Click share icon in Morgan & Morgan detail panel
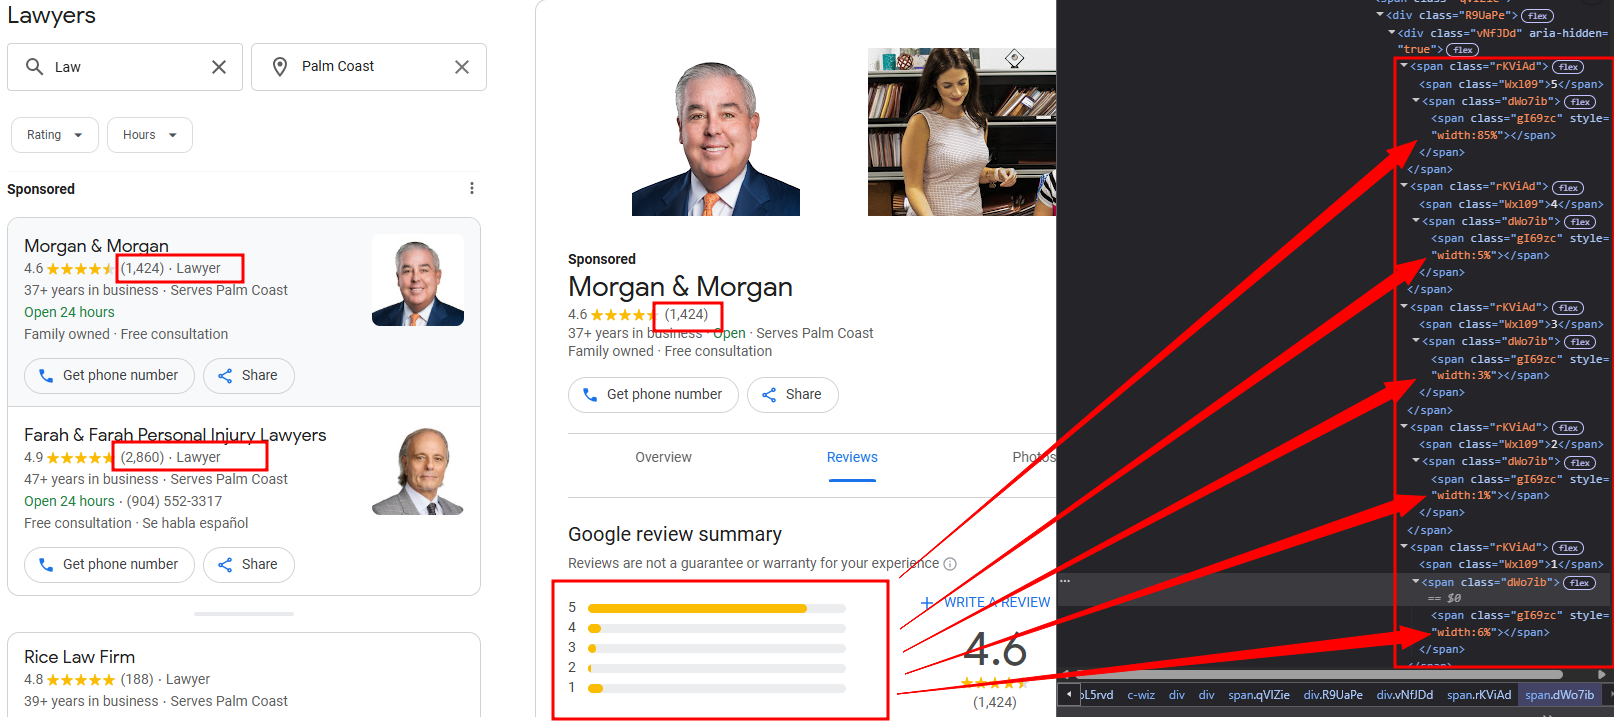 point(769,395)
